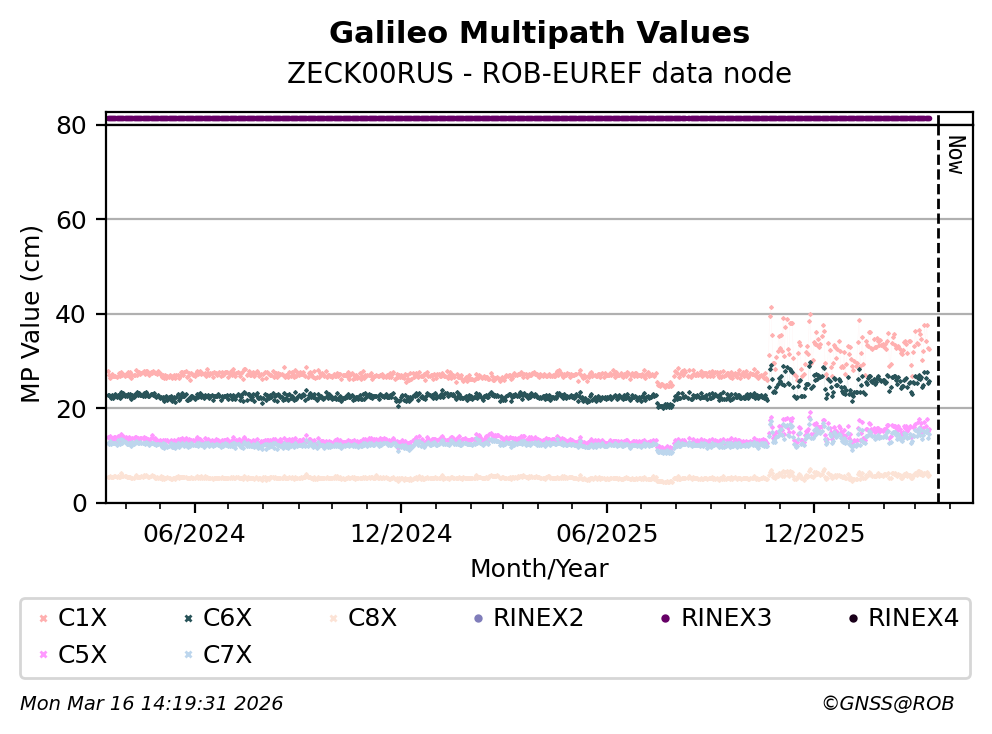The height and width of the screenshot is (734, 992).
Task: Click the ©GNSS@ROB credit text
Action: click(x=887, y=704)
